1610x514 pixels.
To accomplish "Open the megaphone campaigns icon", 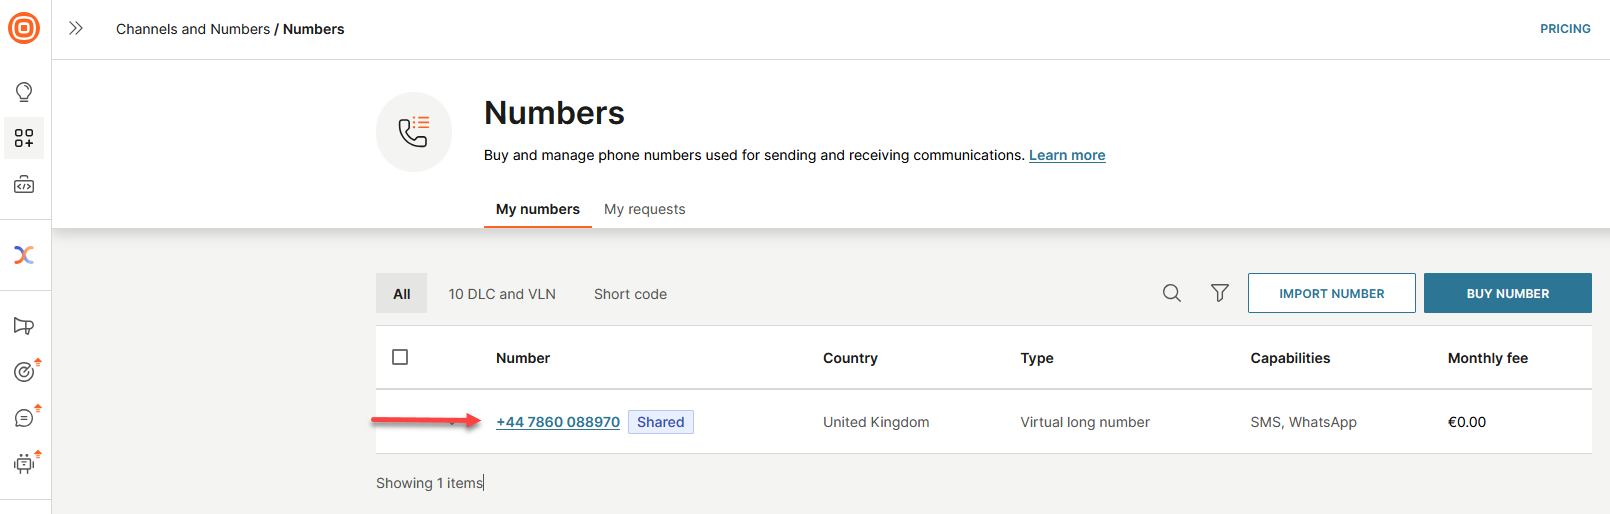I will tap(24, 326).
